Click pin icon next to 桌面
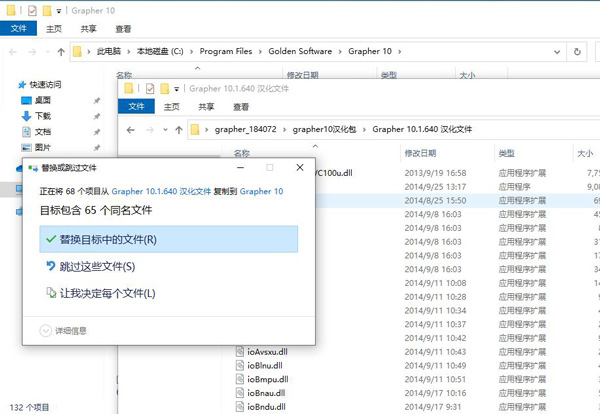Viewport: 600px width, 414px height. tap(97, 101)
